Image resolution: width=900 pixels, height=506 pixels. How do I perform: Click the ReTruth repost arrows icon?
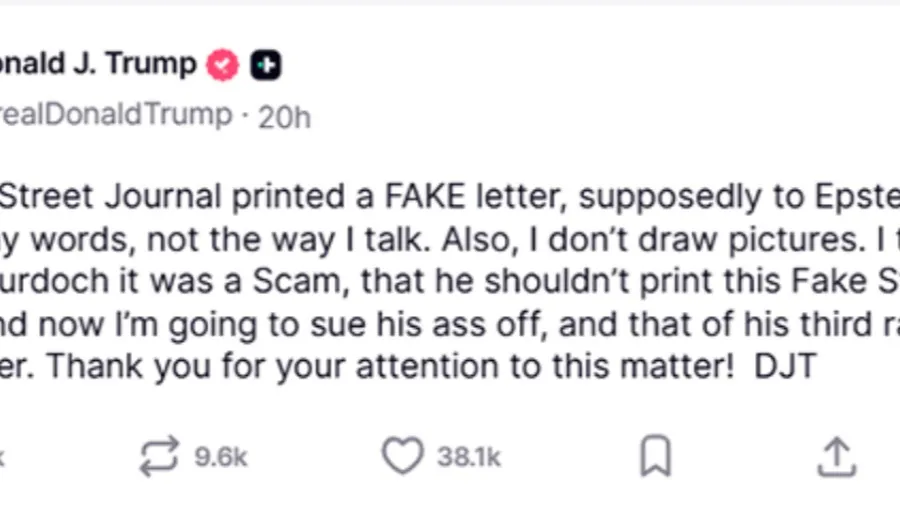pyautogui.click(x=160, y=456)
